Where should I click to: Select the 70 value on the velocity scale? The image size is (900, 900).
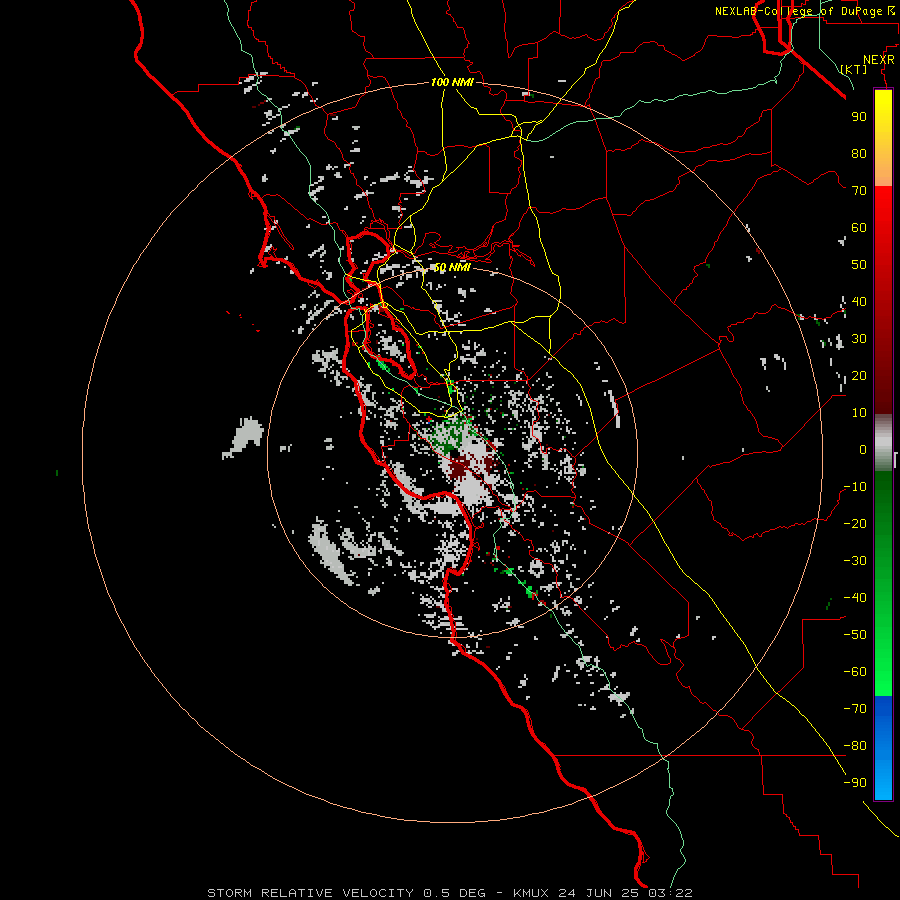click(x=859, y=191)
